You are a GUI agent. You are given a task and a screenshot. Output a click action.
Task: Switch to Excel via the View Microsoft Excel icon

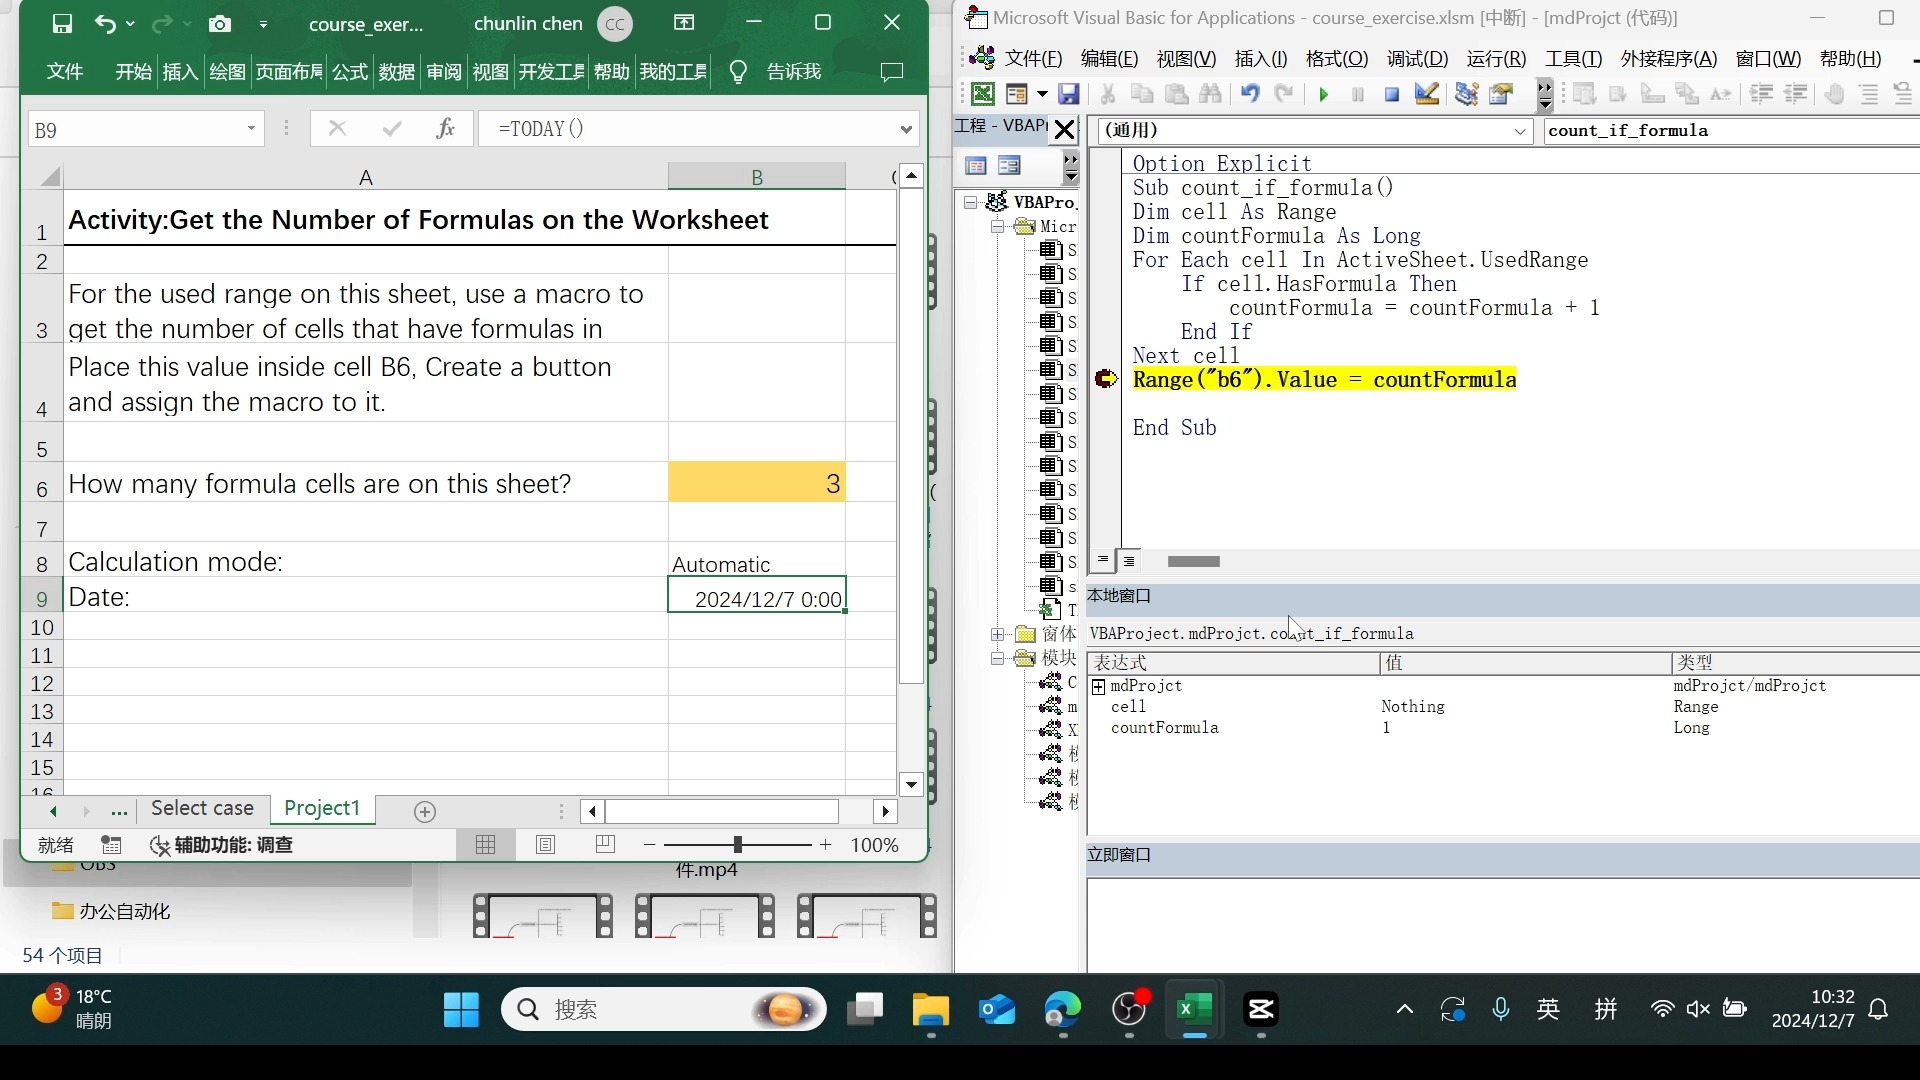983,94
